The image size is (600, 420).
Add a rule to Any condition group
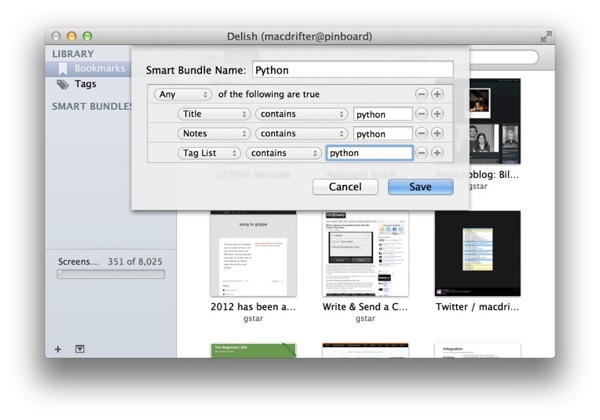point(437,94)
